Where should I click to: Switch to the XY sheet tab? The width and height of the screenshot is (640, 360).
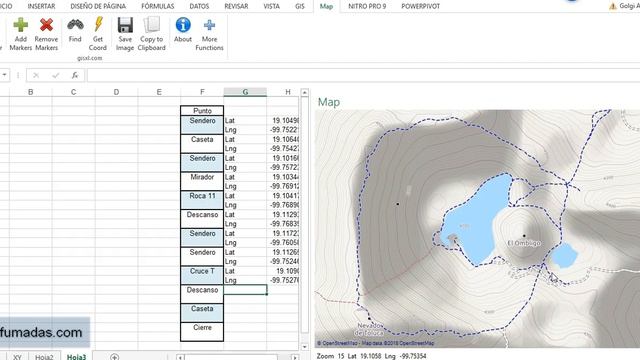click(x=17, y=357)
